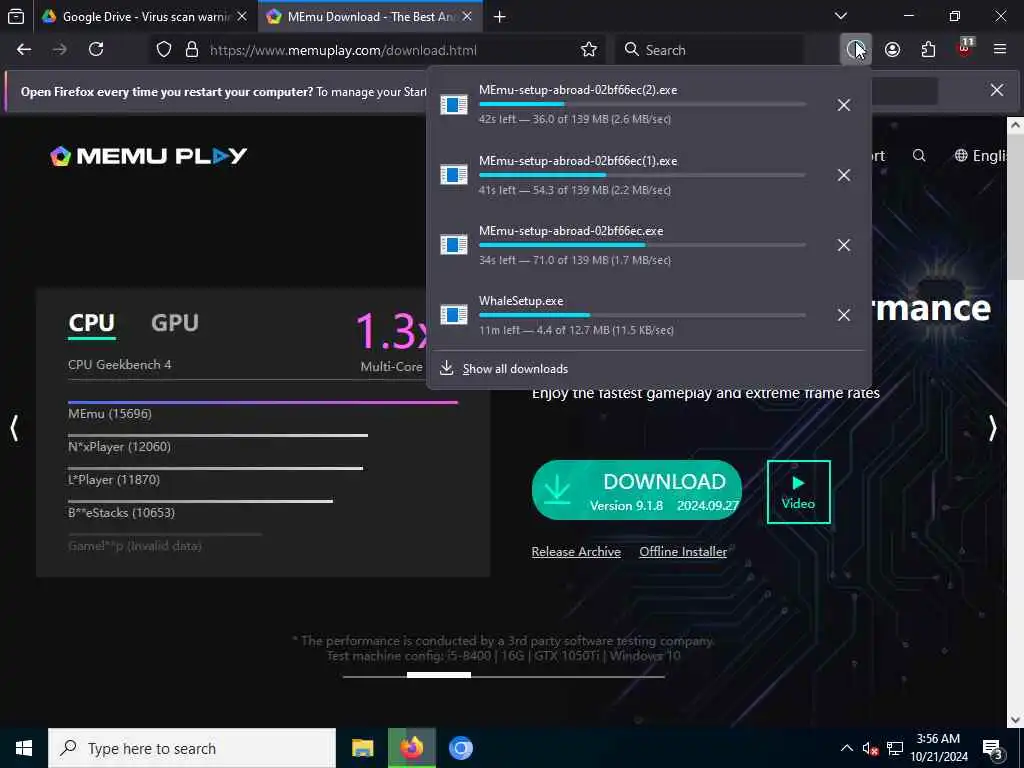1024x768 pixels.
Task: Go to next carousel slide arrow
Action: (x=992, y=428)
